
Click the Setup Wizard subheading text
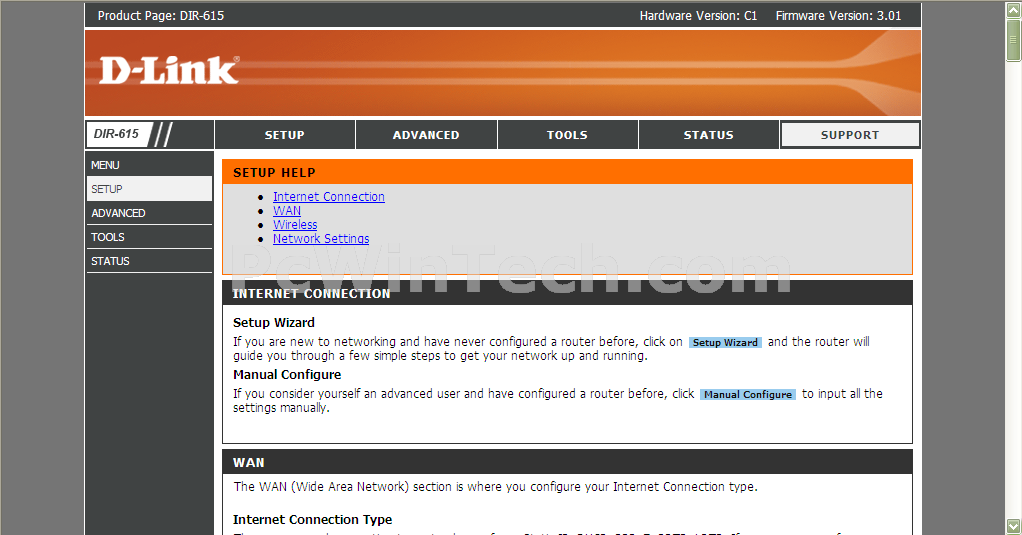click(274, 323)
